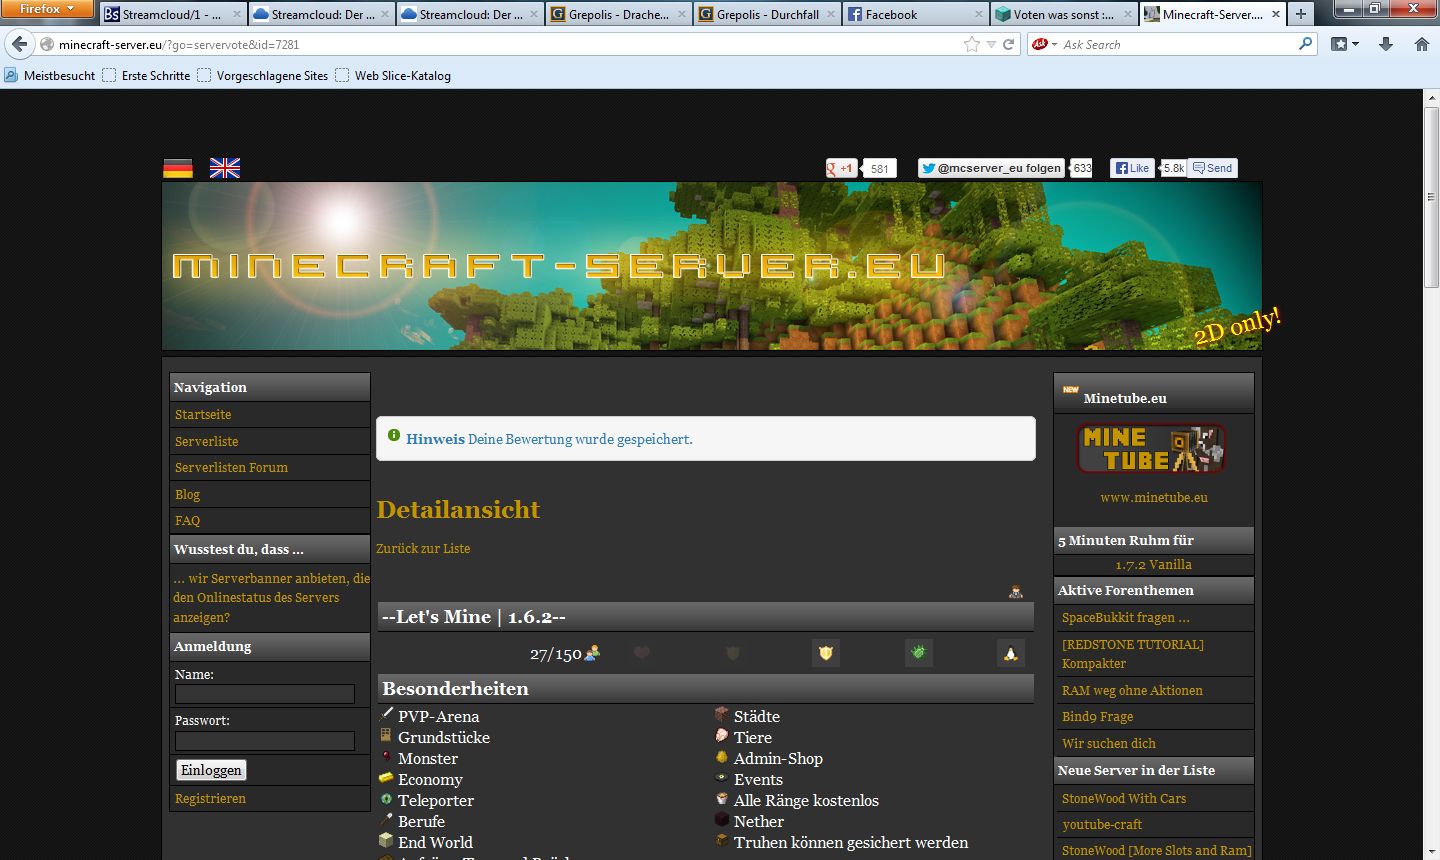
Task: Open Serverlisten Forum link
Action: [x=231, y=467]
